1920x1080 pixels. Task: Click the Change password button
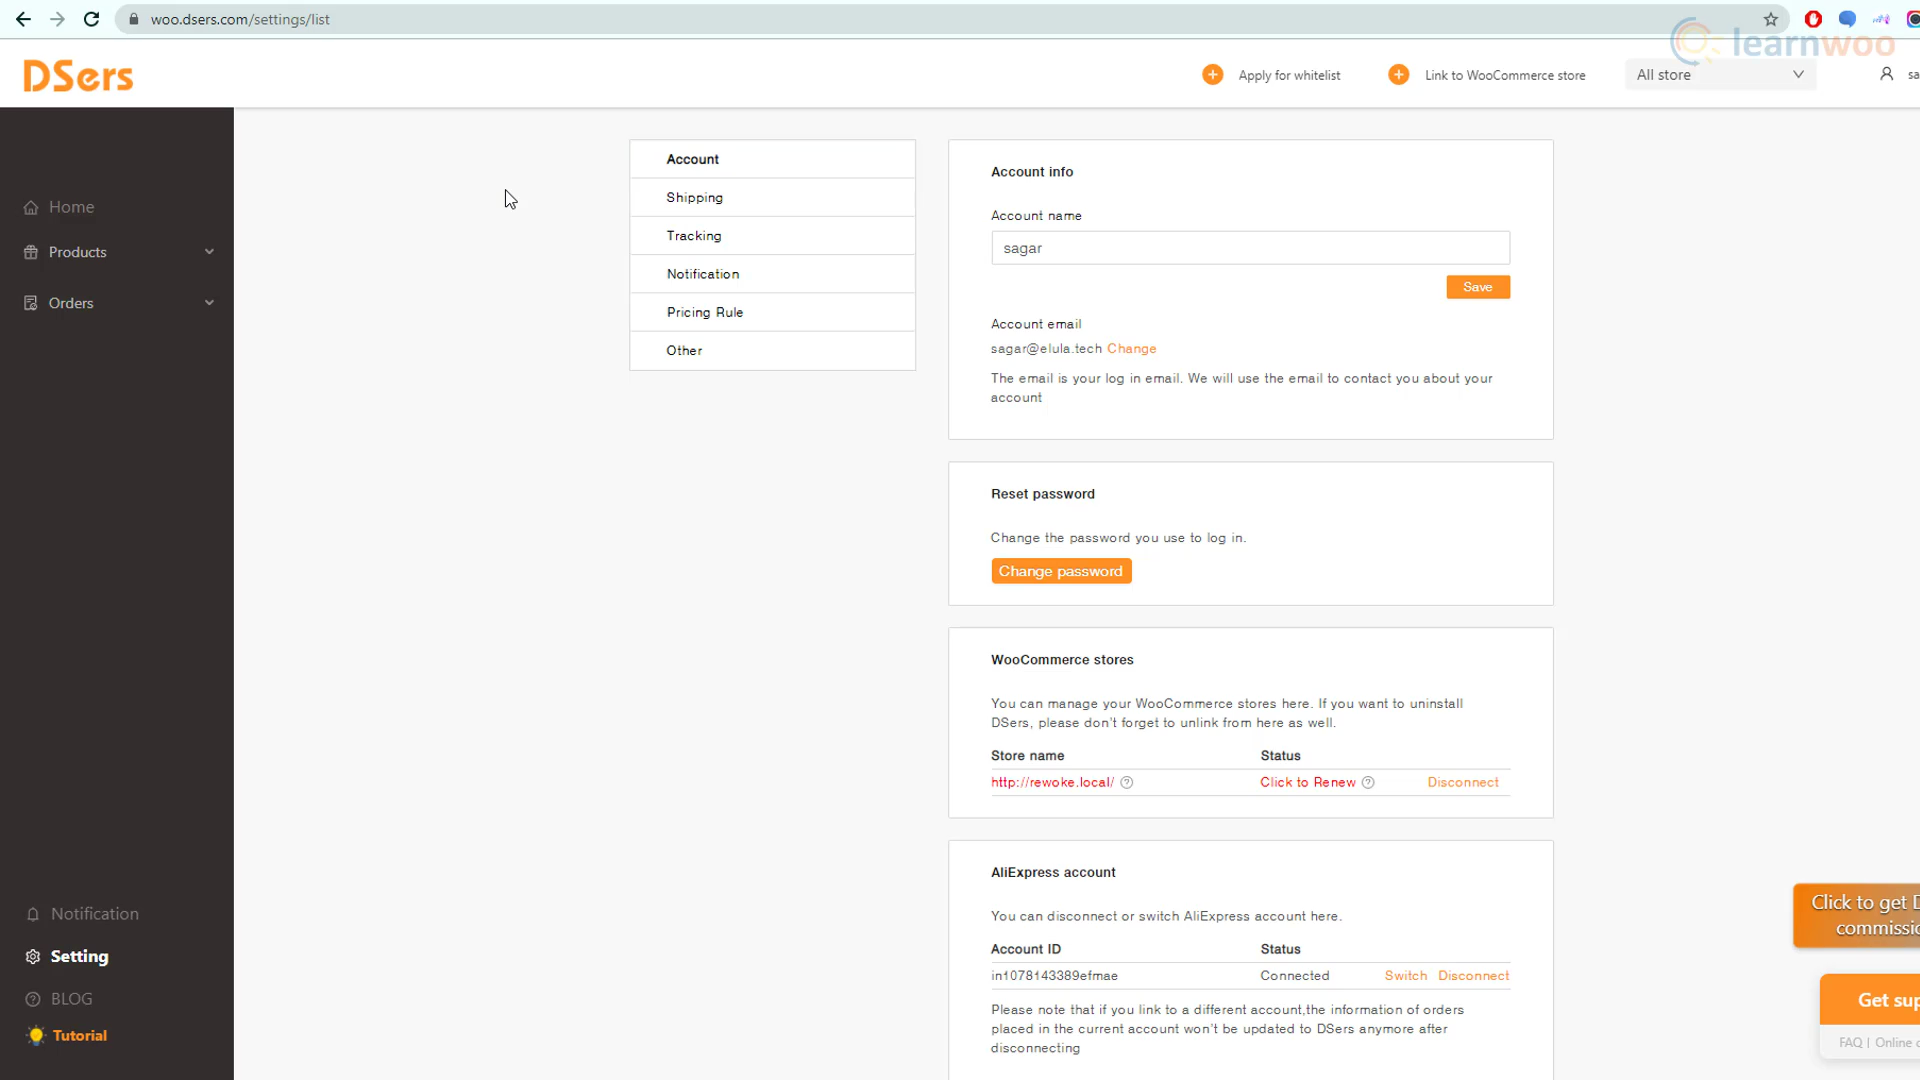[x=1061, y=571]
